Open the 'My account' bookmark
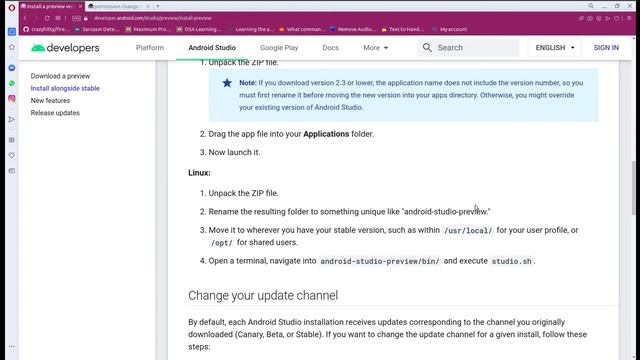The image size is (640, 360). click(450, 29)
